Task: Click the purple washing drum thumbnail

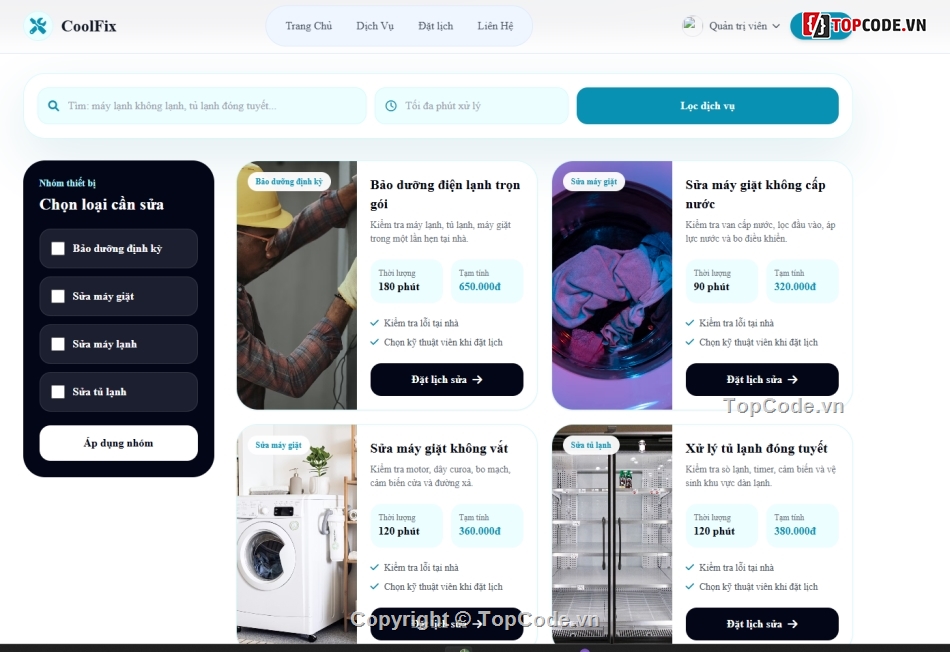Action: coord(612,285)
